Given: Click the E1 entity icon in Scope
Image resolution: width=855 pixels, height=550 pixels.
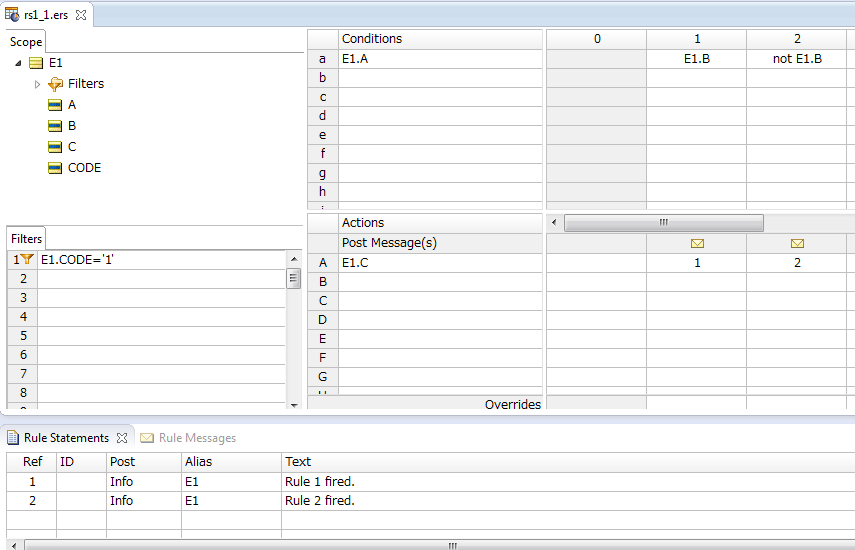Looking at the screenshot, I should pyautogui.click(x=36, y=63).
